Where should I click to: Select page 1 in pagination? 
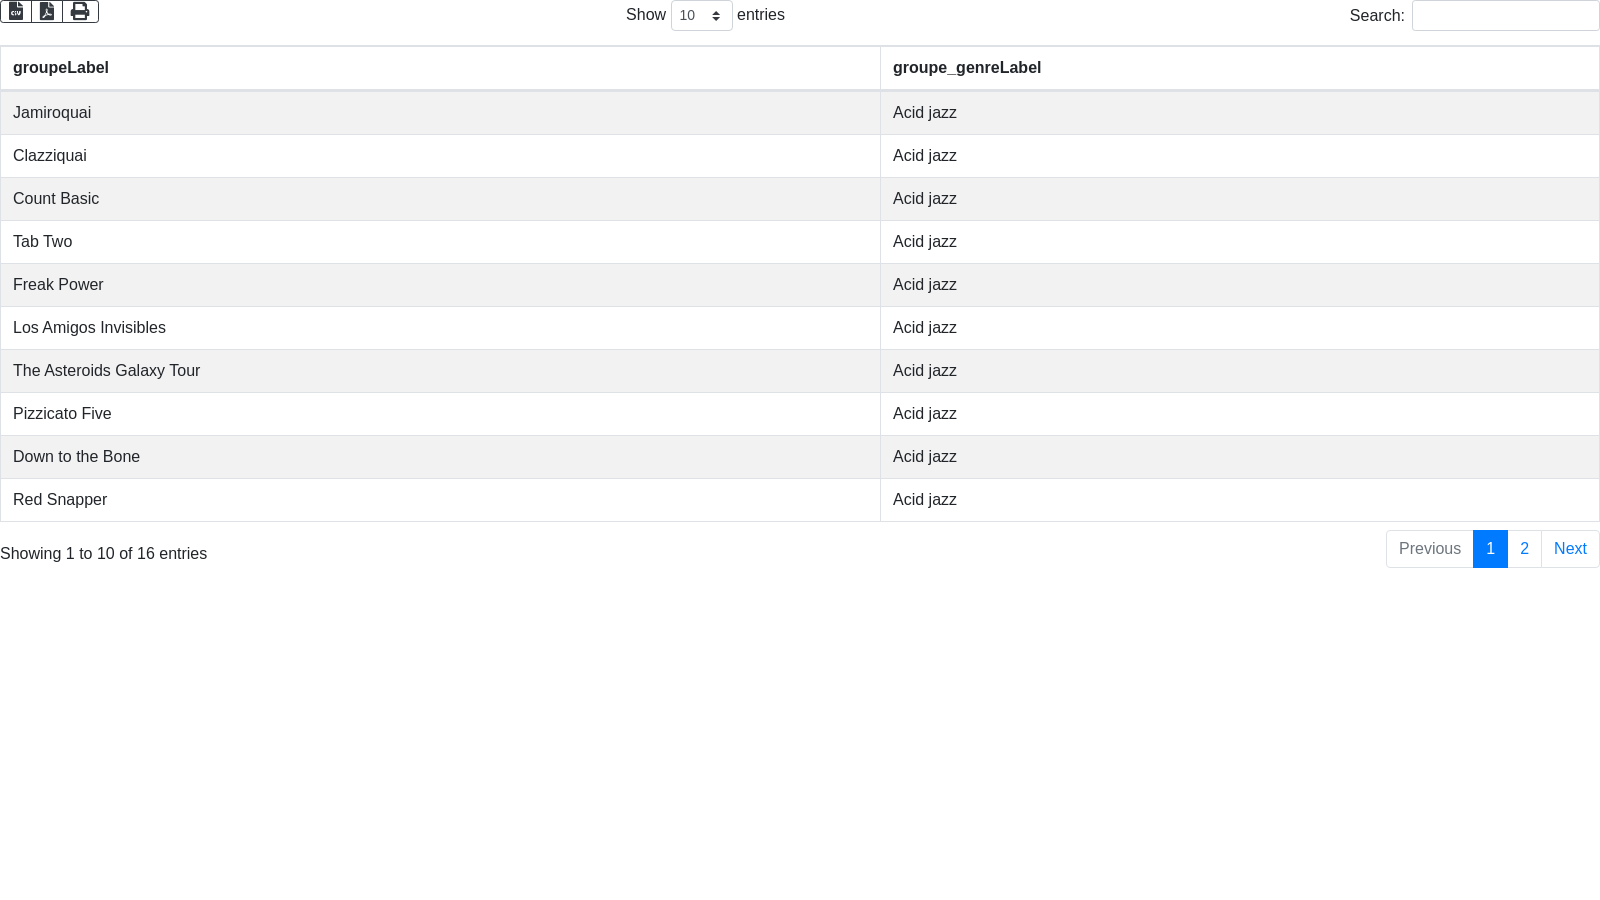[x=1490, y=549]
